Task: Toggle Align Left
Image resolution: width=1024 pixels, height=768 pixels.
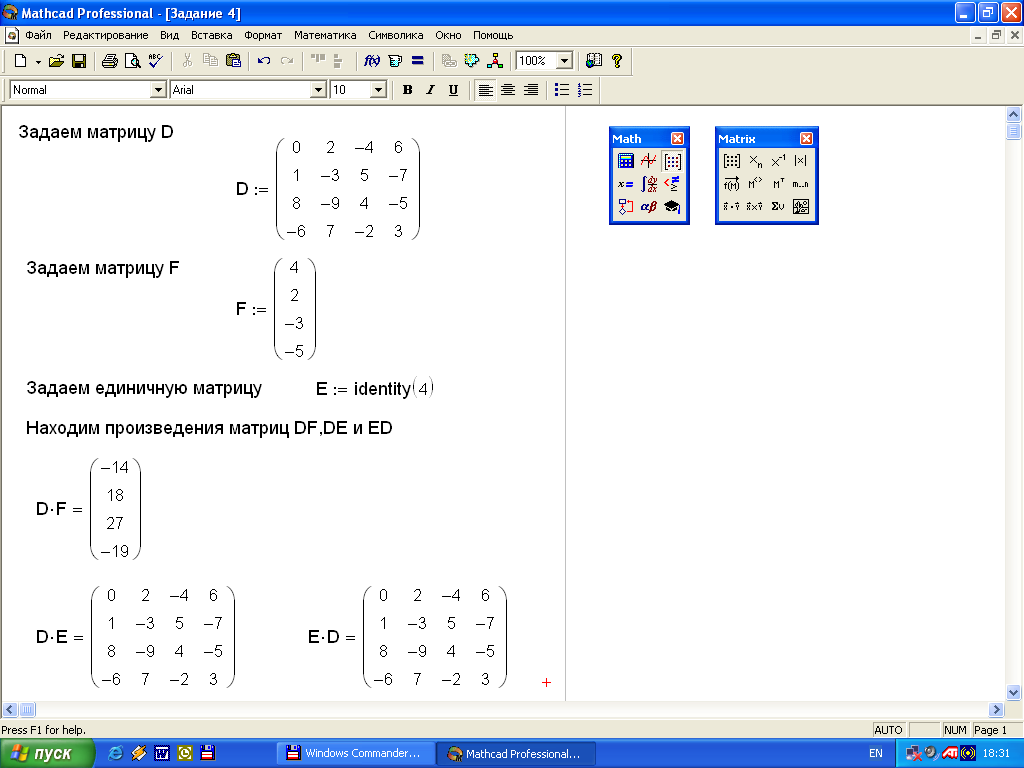Action: click(485, 90)
